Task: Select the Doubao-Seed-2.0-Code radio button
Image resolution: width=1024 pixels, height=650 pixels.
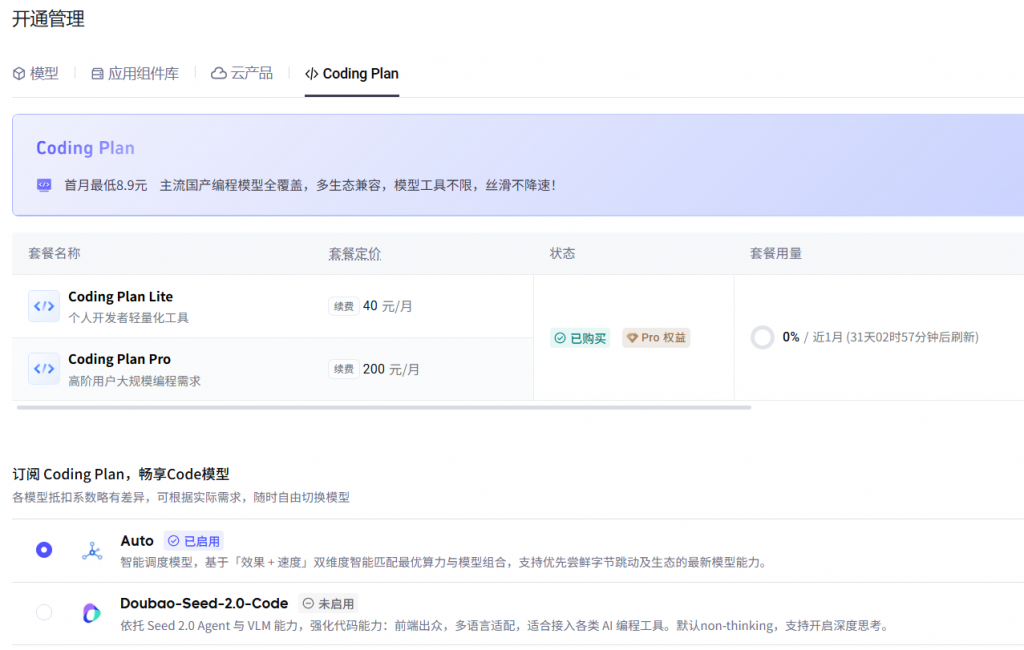Action: 44,612
